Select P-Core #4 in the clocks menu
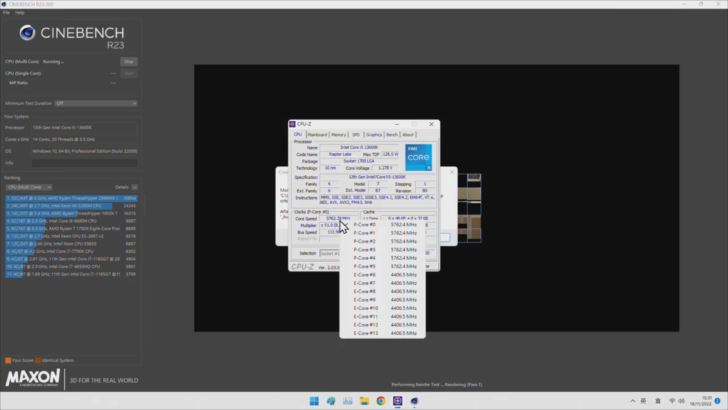 (x=383, y=258)
